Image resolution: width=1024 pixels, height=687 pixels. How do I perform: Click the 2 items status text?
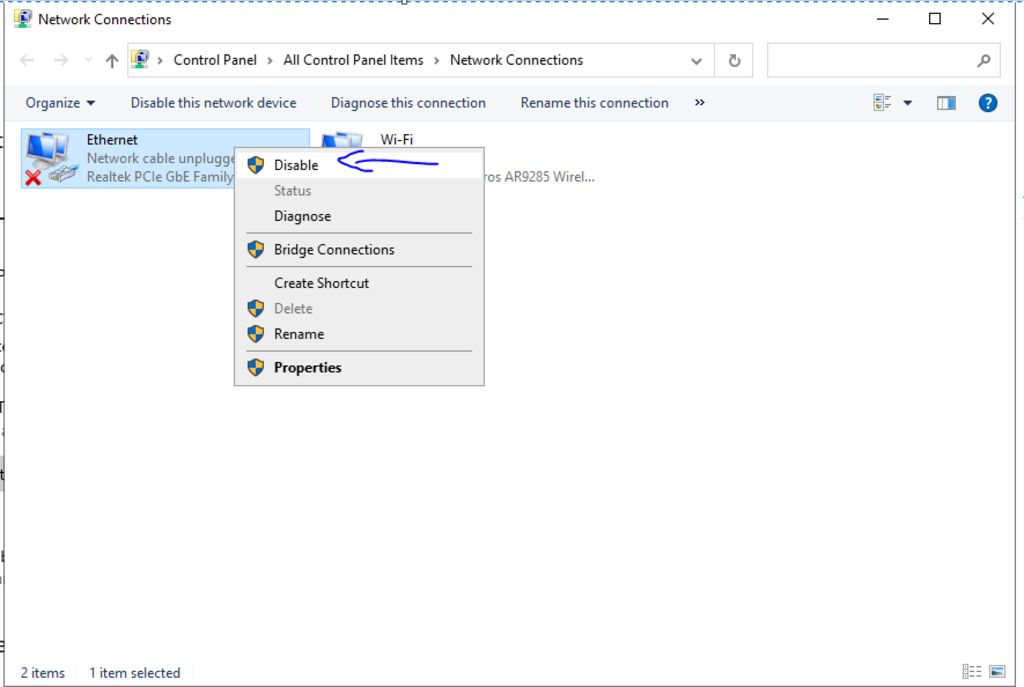click(42, 673)
